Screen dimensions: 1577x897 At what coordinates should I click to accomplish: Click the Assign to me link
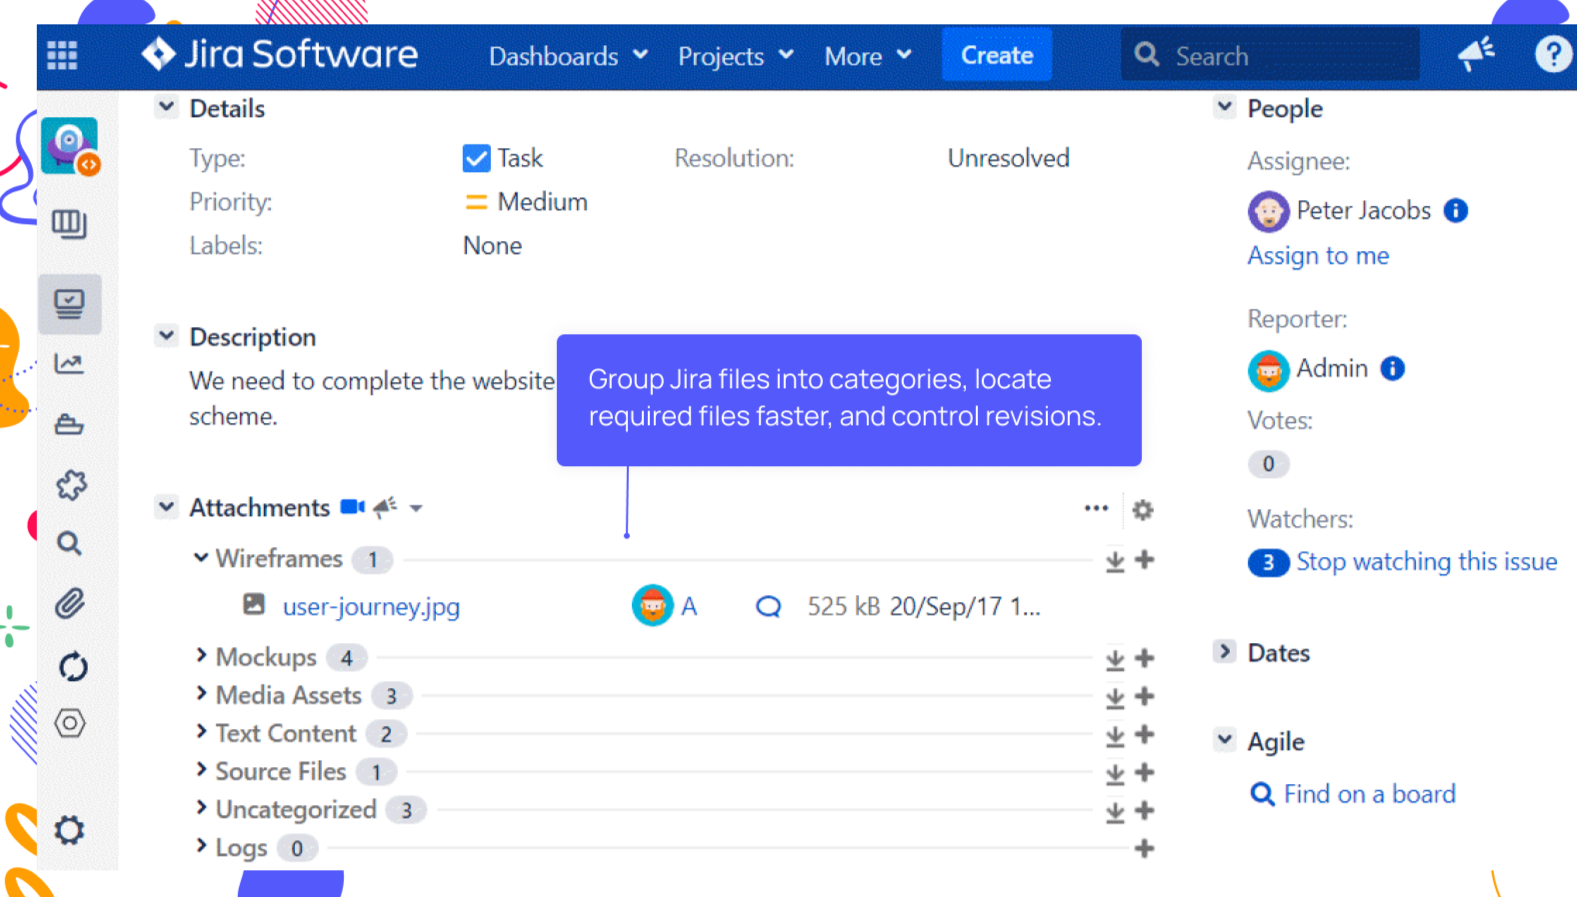click(x=1318, y=256)
